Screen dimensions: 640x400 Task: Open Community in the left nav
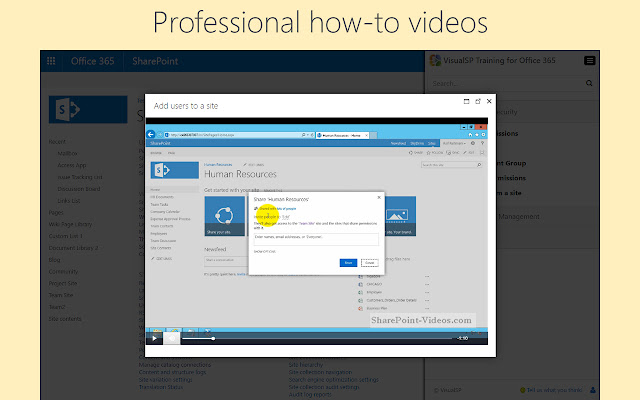[63, 272]
